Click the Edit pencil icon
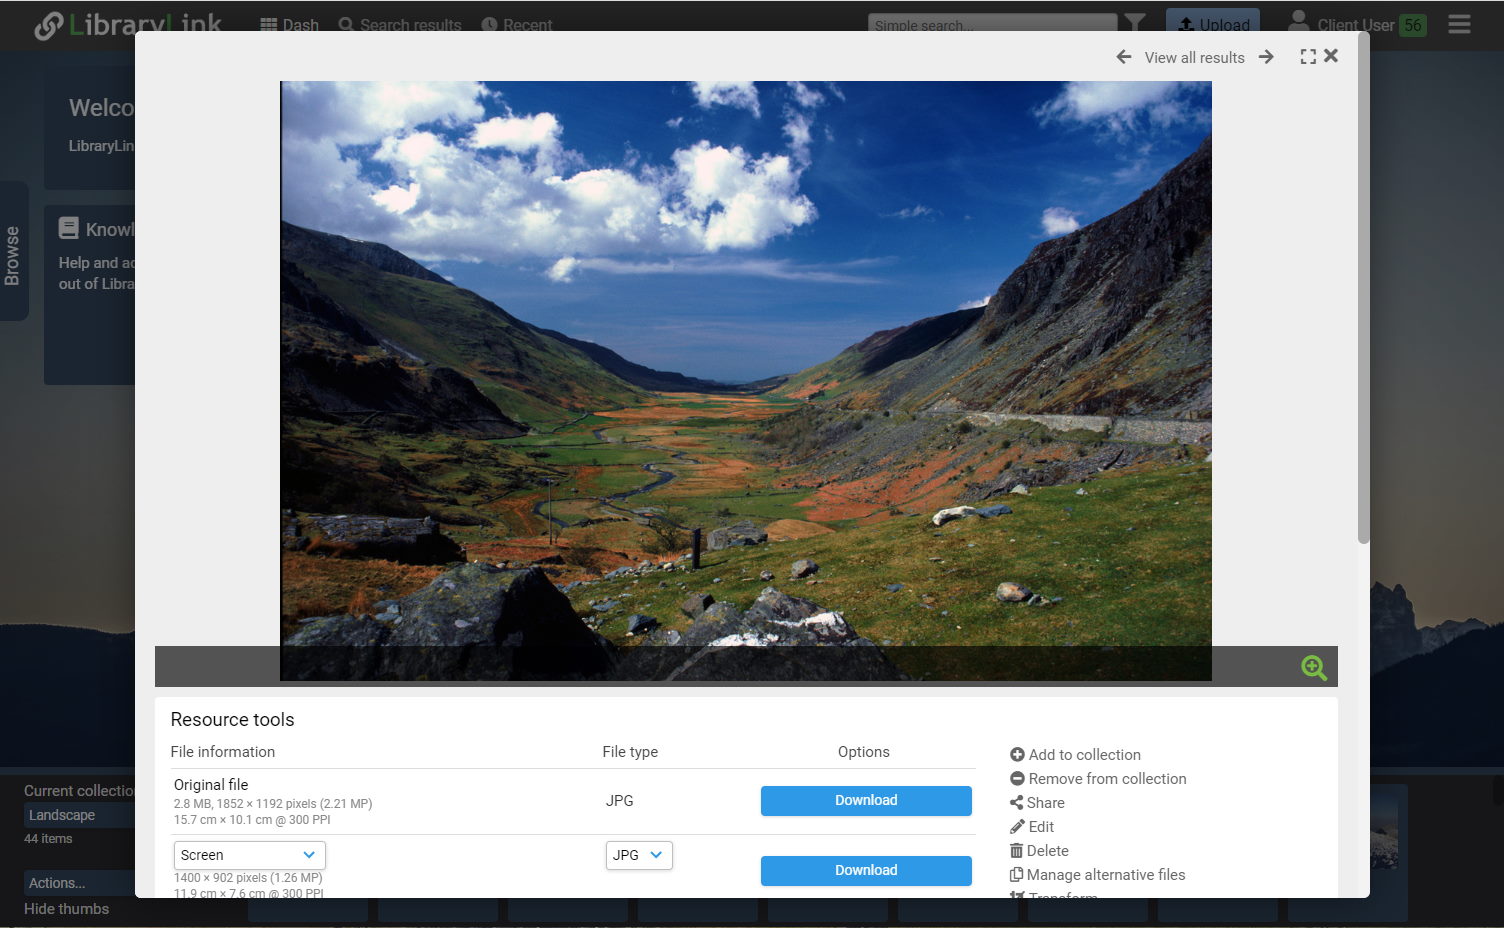The width and height of the screenshot is (1504, 928). click(x=1017, y=827)
